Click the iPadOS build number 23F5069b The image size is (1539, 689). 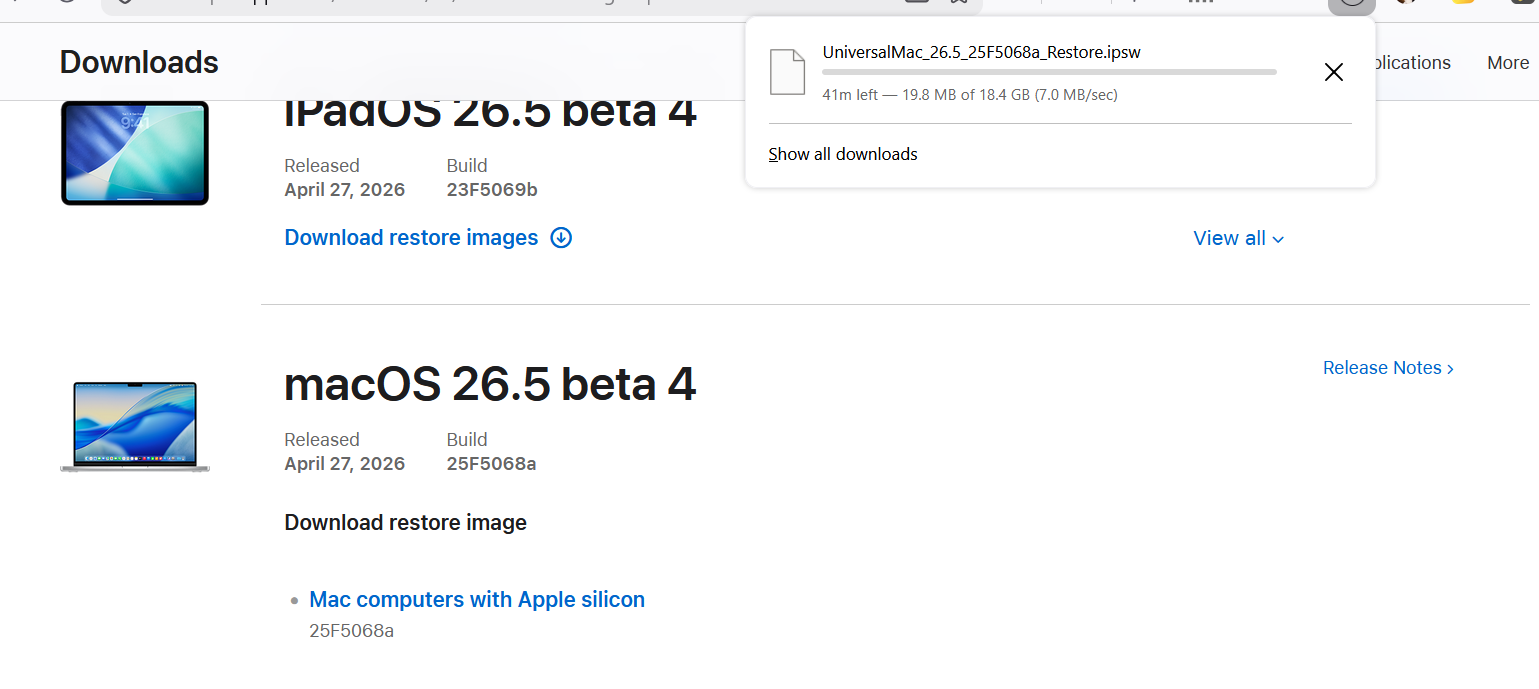(x=492, y=190)
